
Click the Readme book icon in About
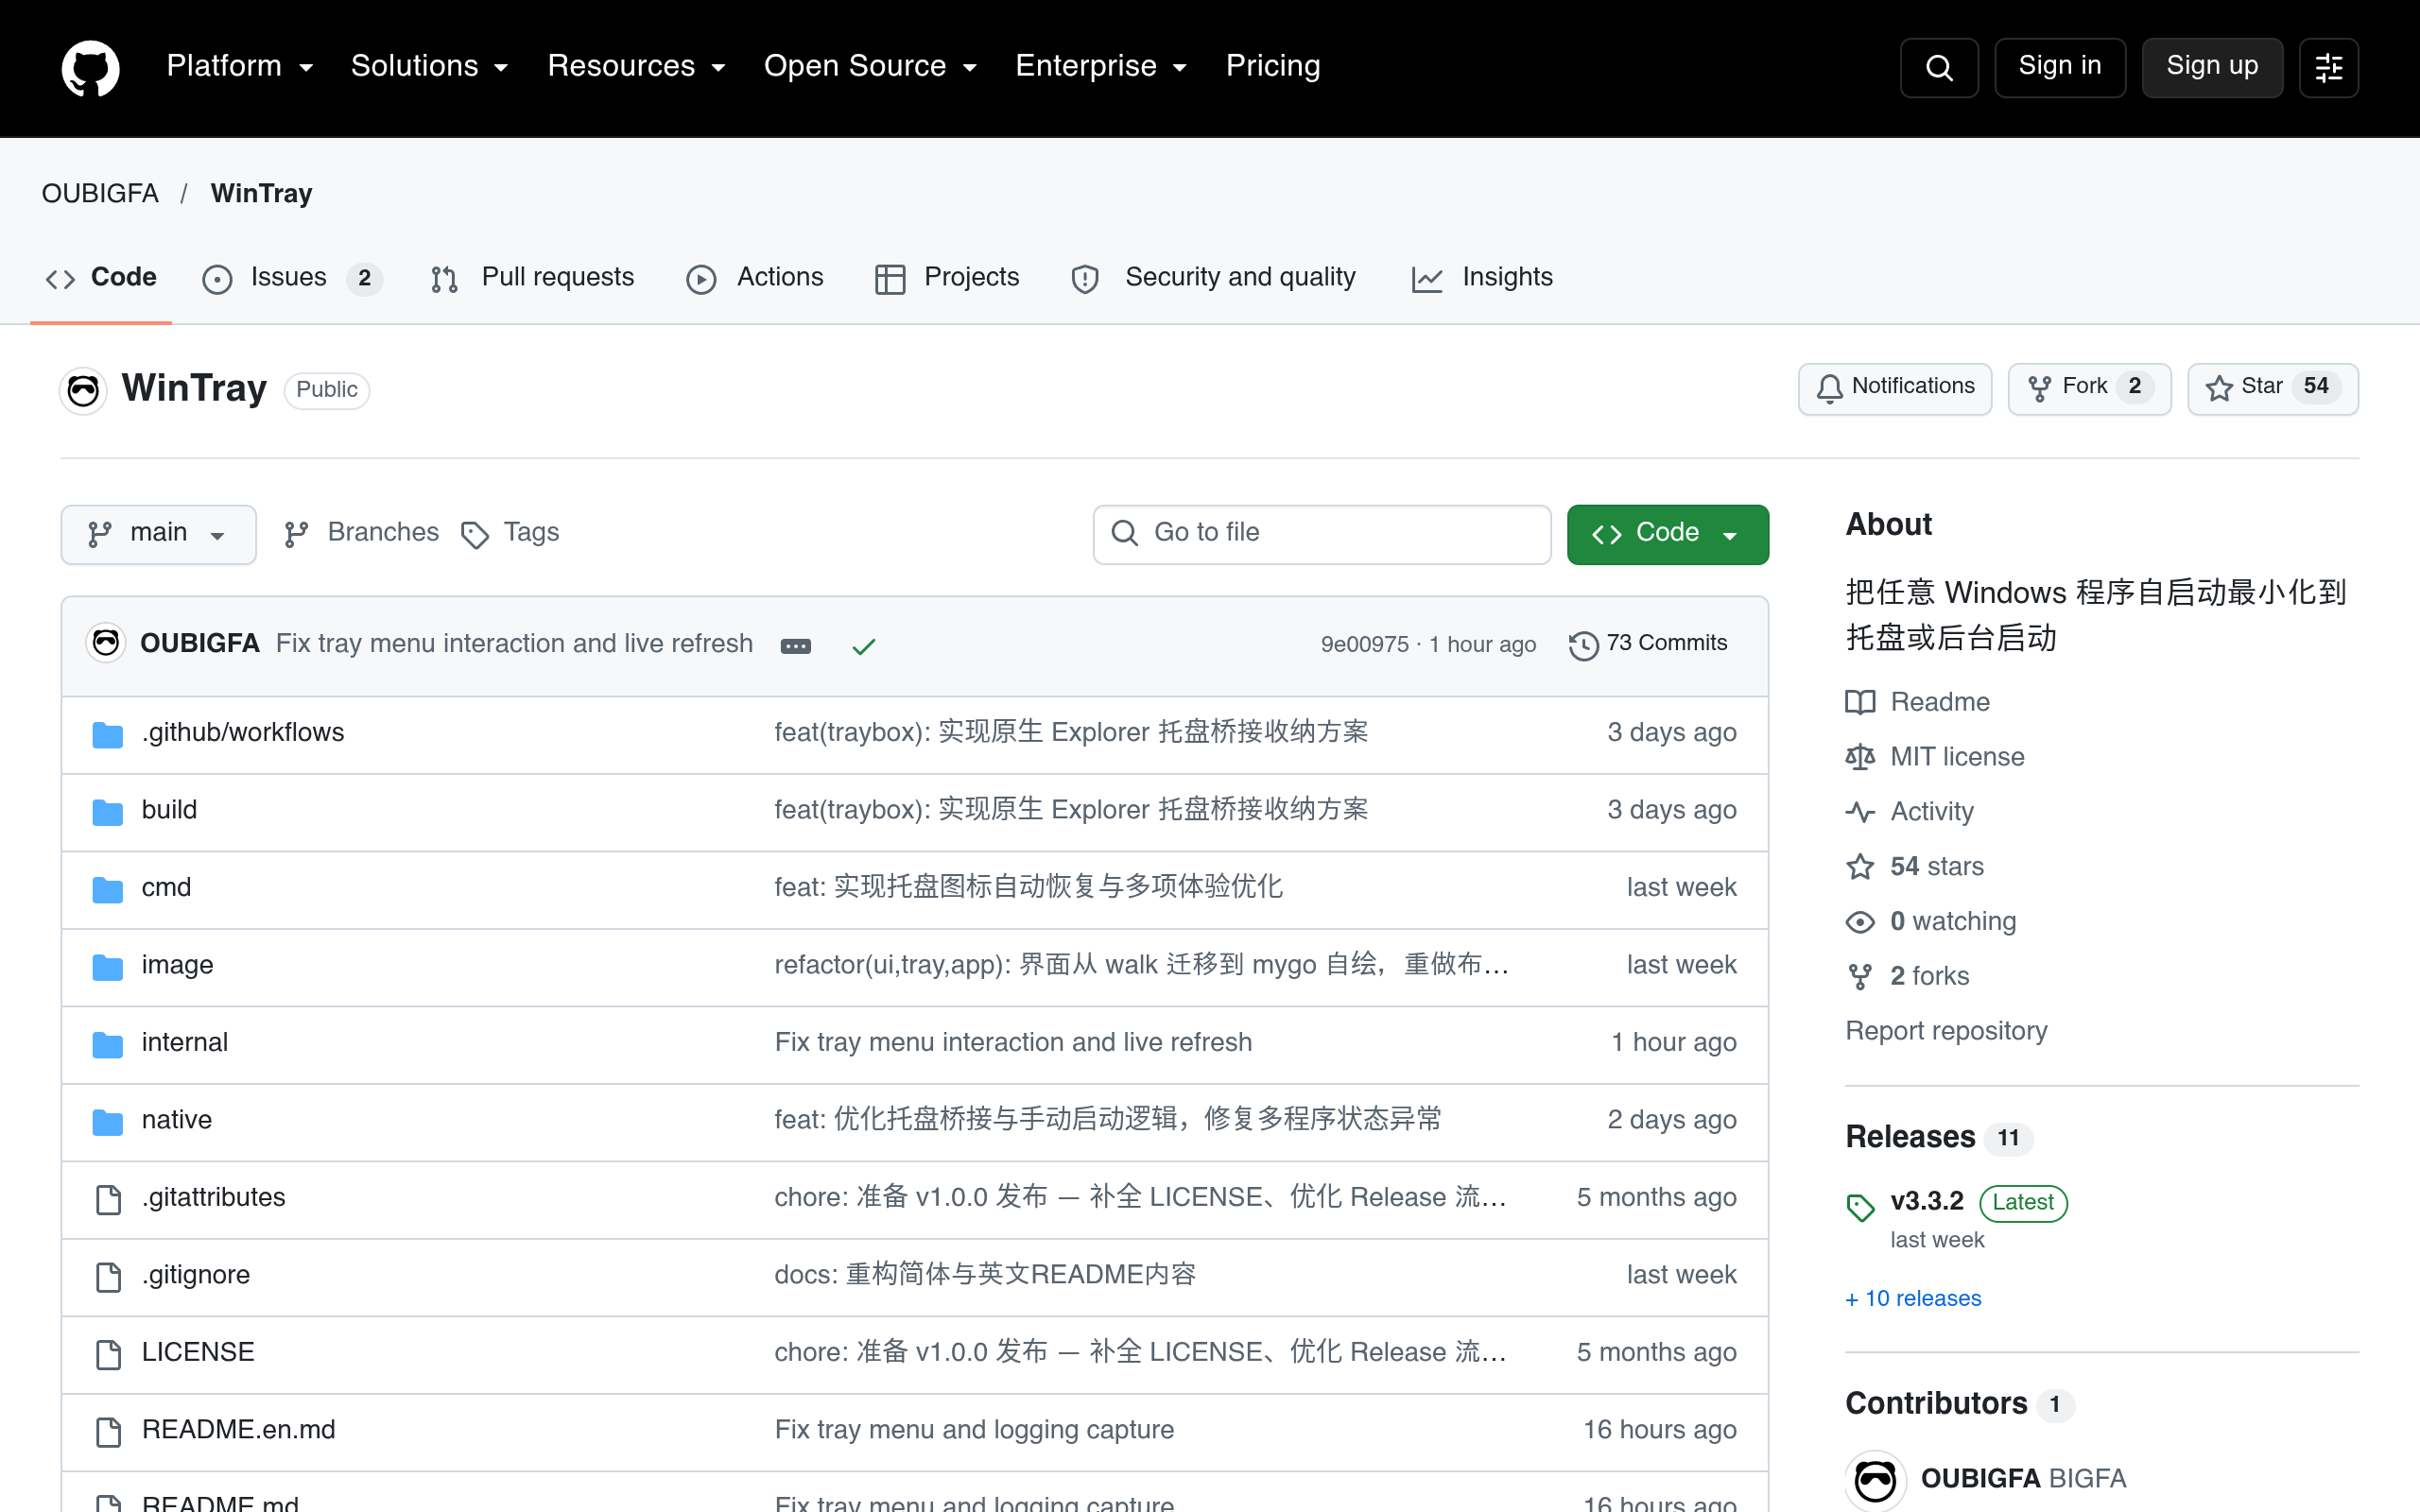[1860, 703]
